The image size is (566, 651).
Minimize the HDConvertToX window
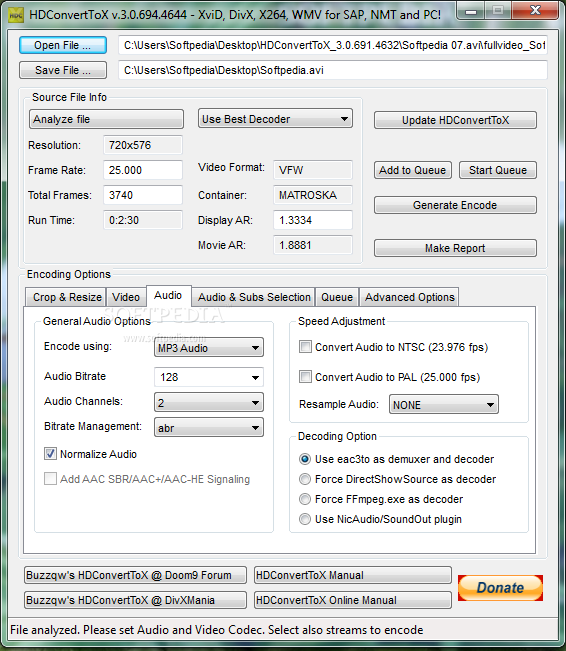point(471,11)
